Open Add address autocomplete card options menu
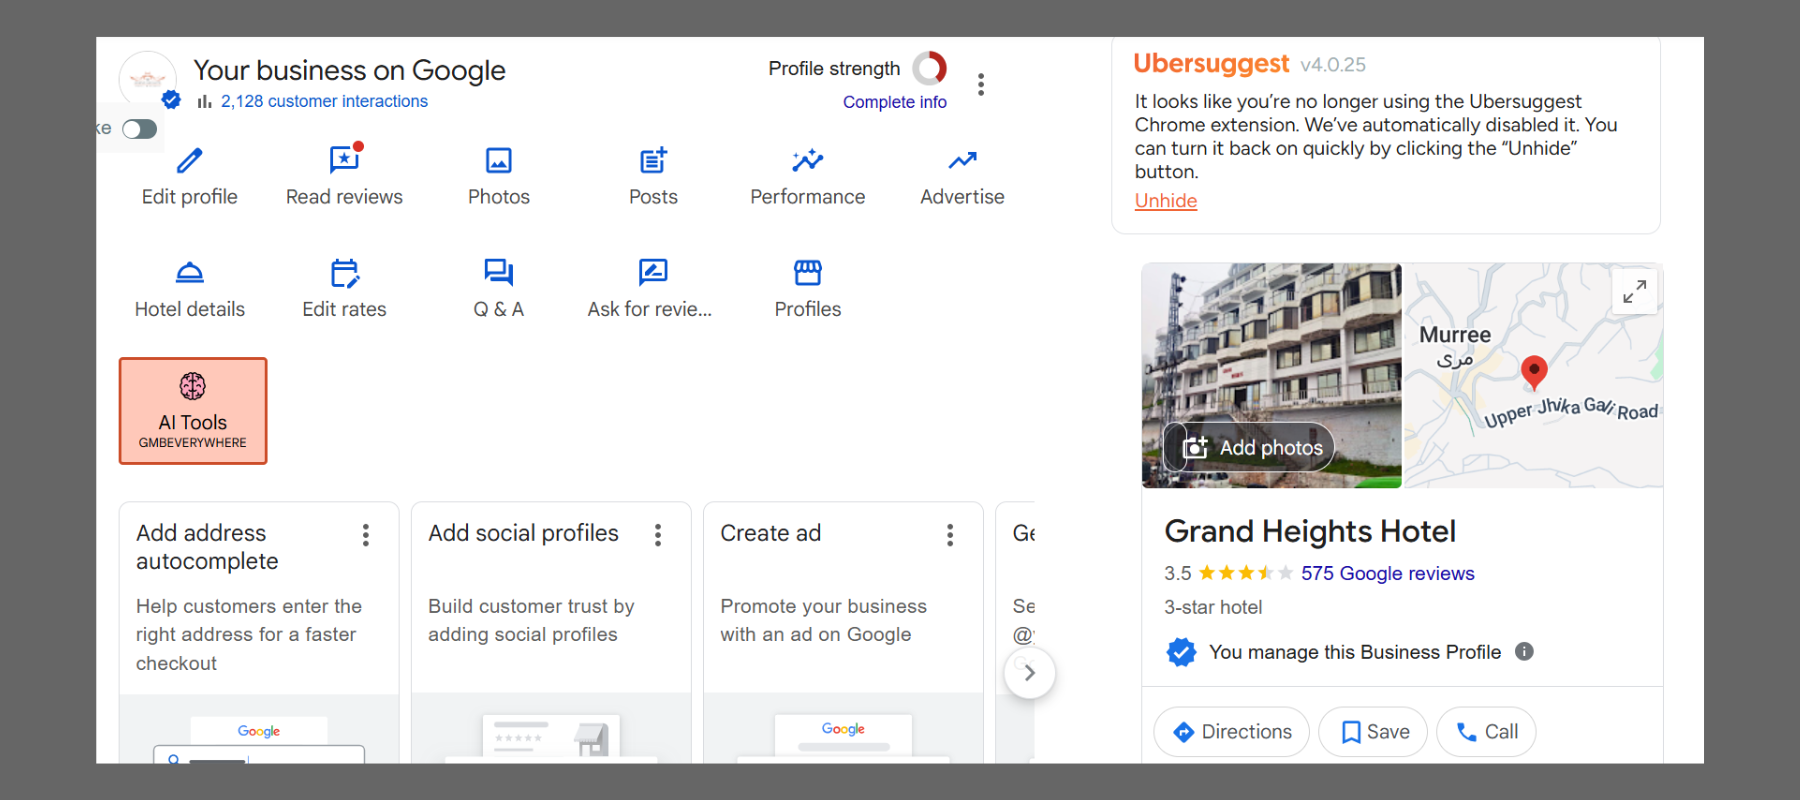The height and width of the screenshot is (800, 1800). coord(366,535)
